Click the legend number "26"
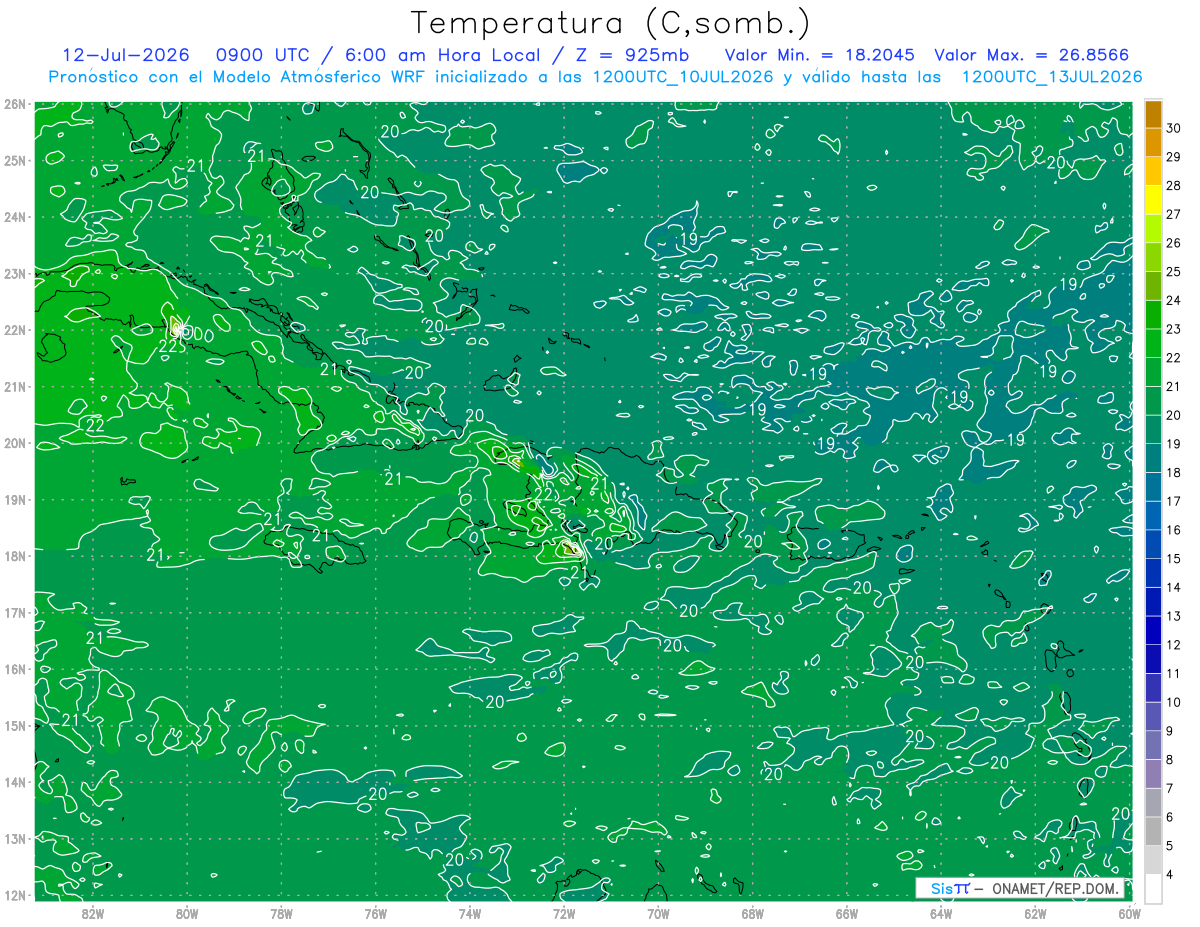Screen dimensions: 1200x927 (1174, 242)
